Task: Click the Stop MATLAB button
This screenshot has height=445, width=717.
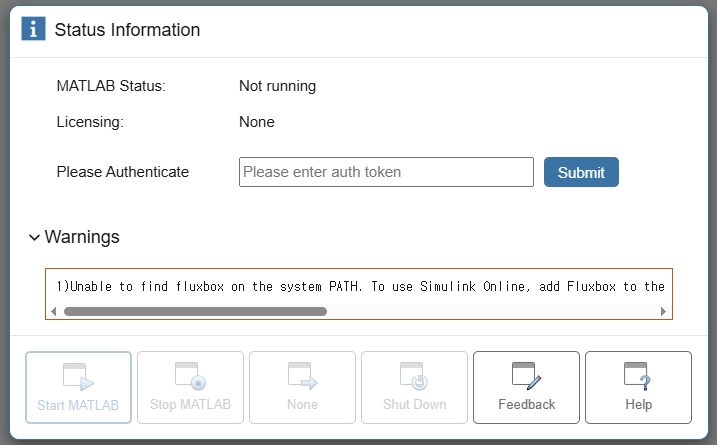Action: coord(190,387)
